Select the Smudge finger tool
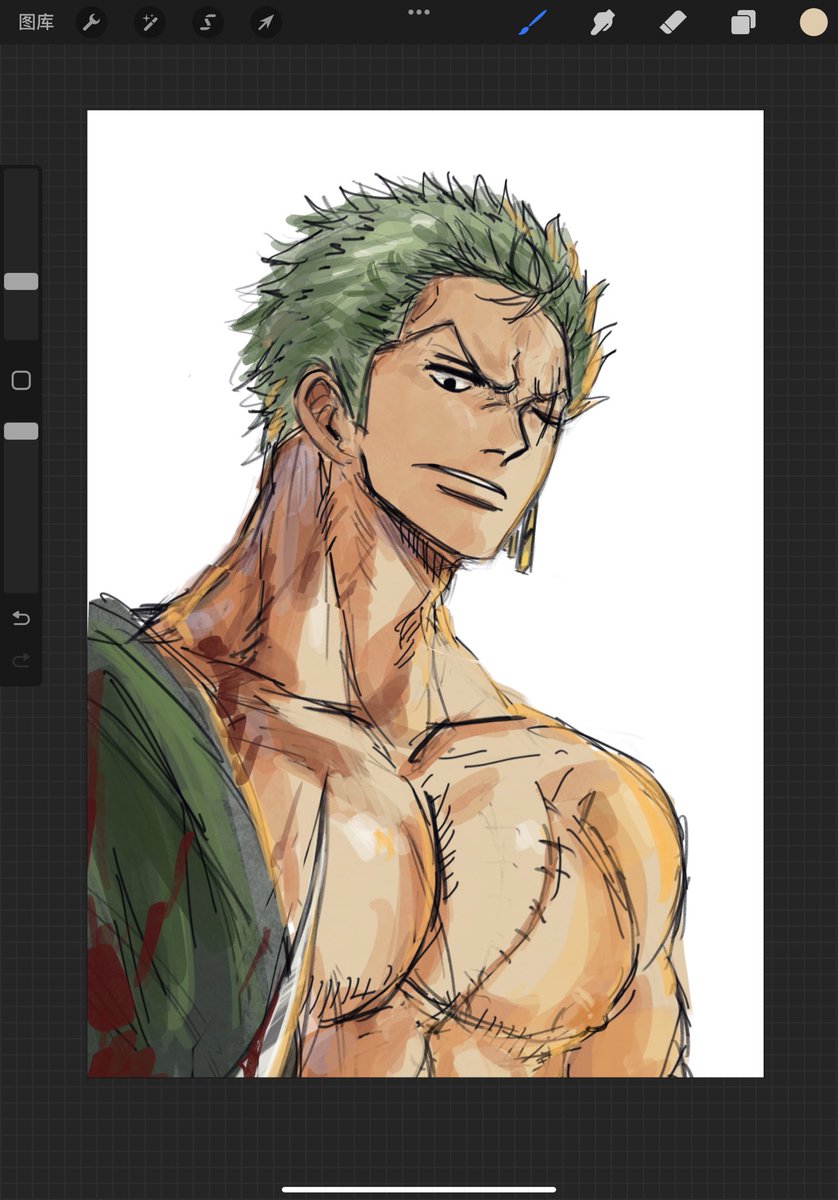The height and width of the screenshot is (1200, 838). pos(602,22)
